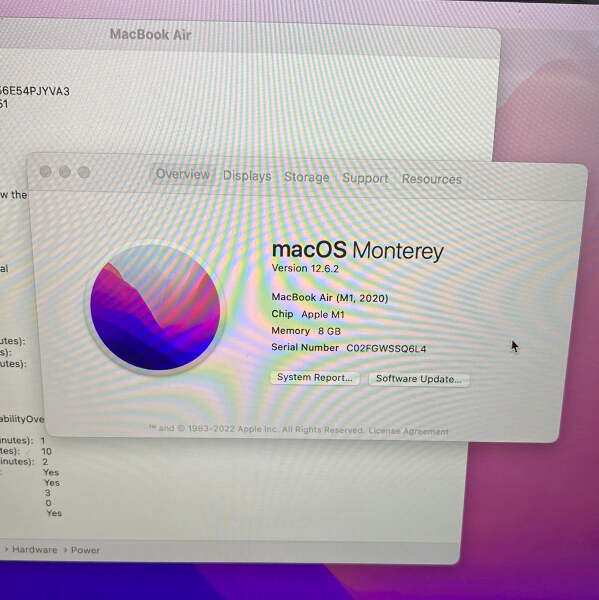Open the Storage tab

click(307, 177)
